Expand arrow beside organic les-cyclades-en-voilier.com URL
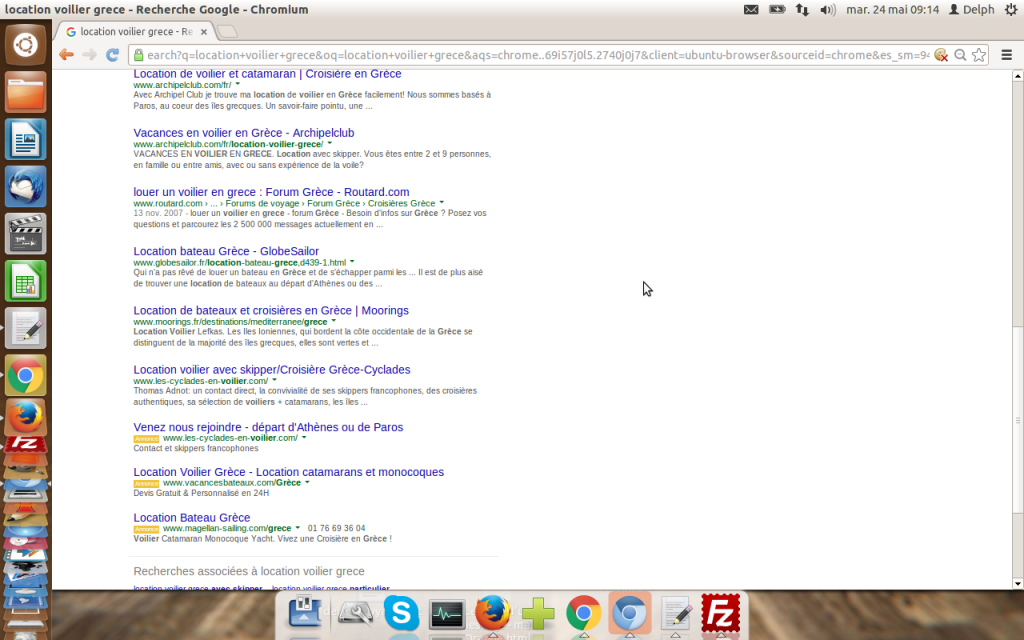Viewport: 1024px width, 640px height. click(x=274, y=380)
